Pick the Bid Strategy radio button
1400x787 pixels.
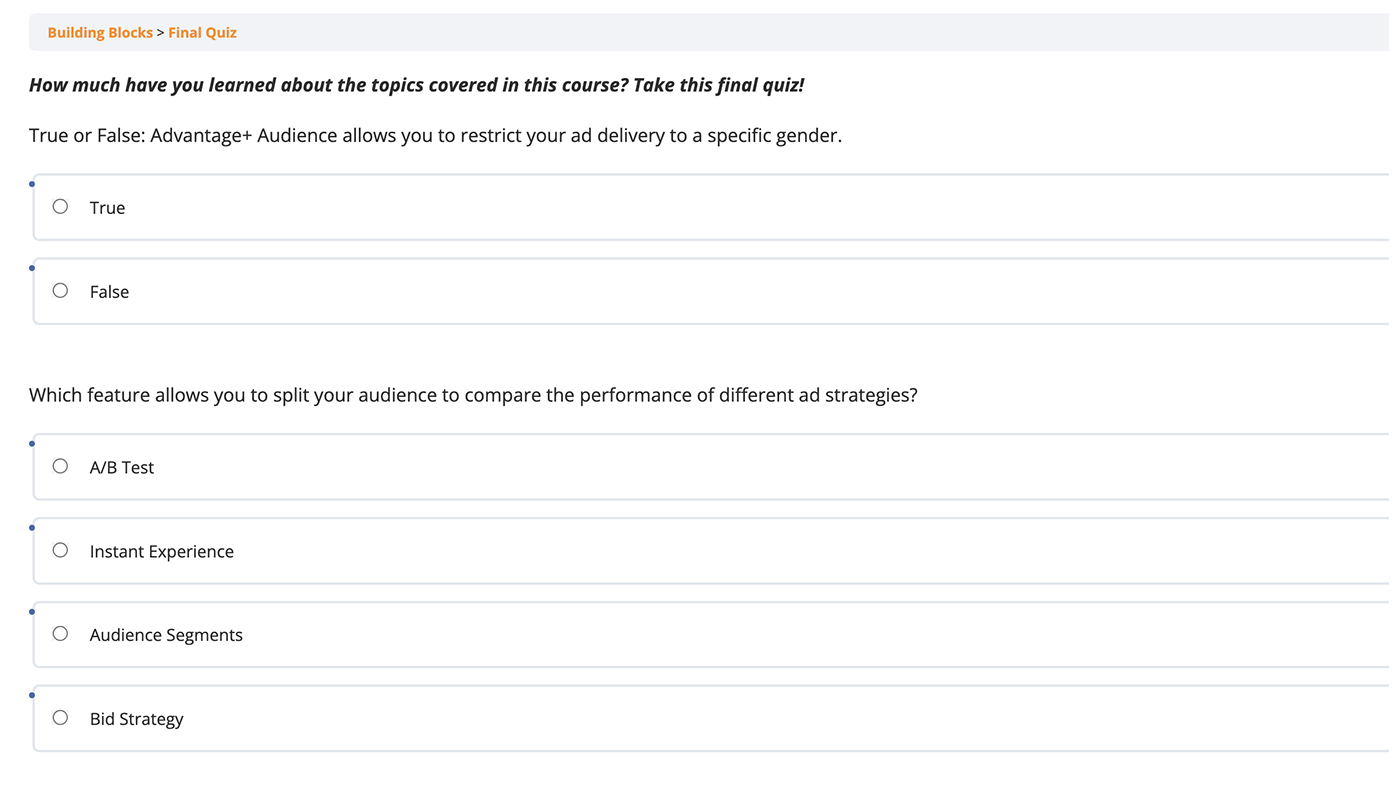tap(60, 718)
